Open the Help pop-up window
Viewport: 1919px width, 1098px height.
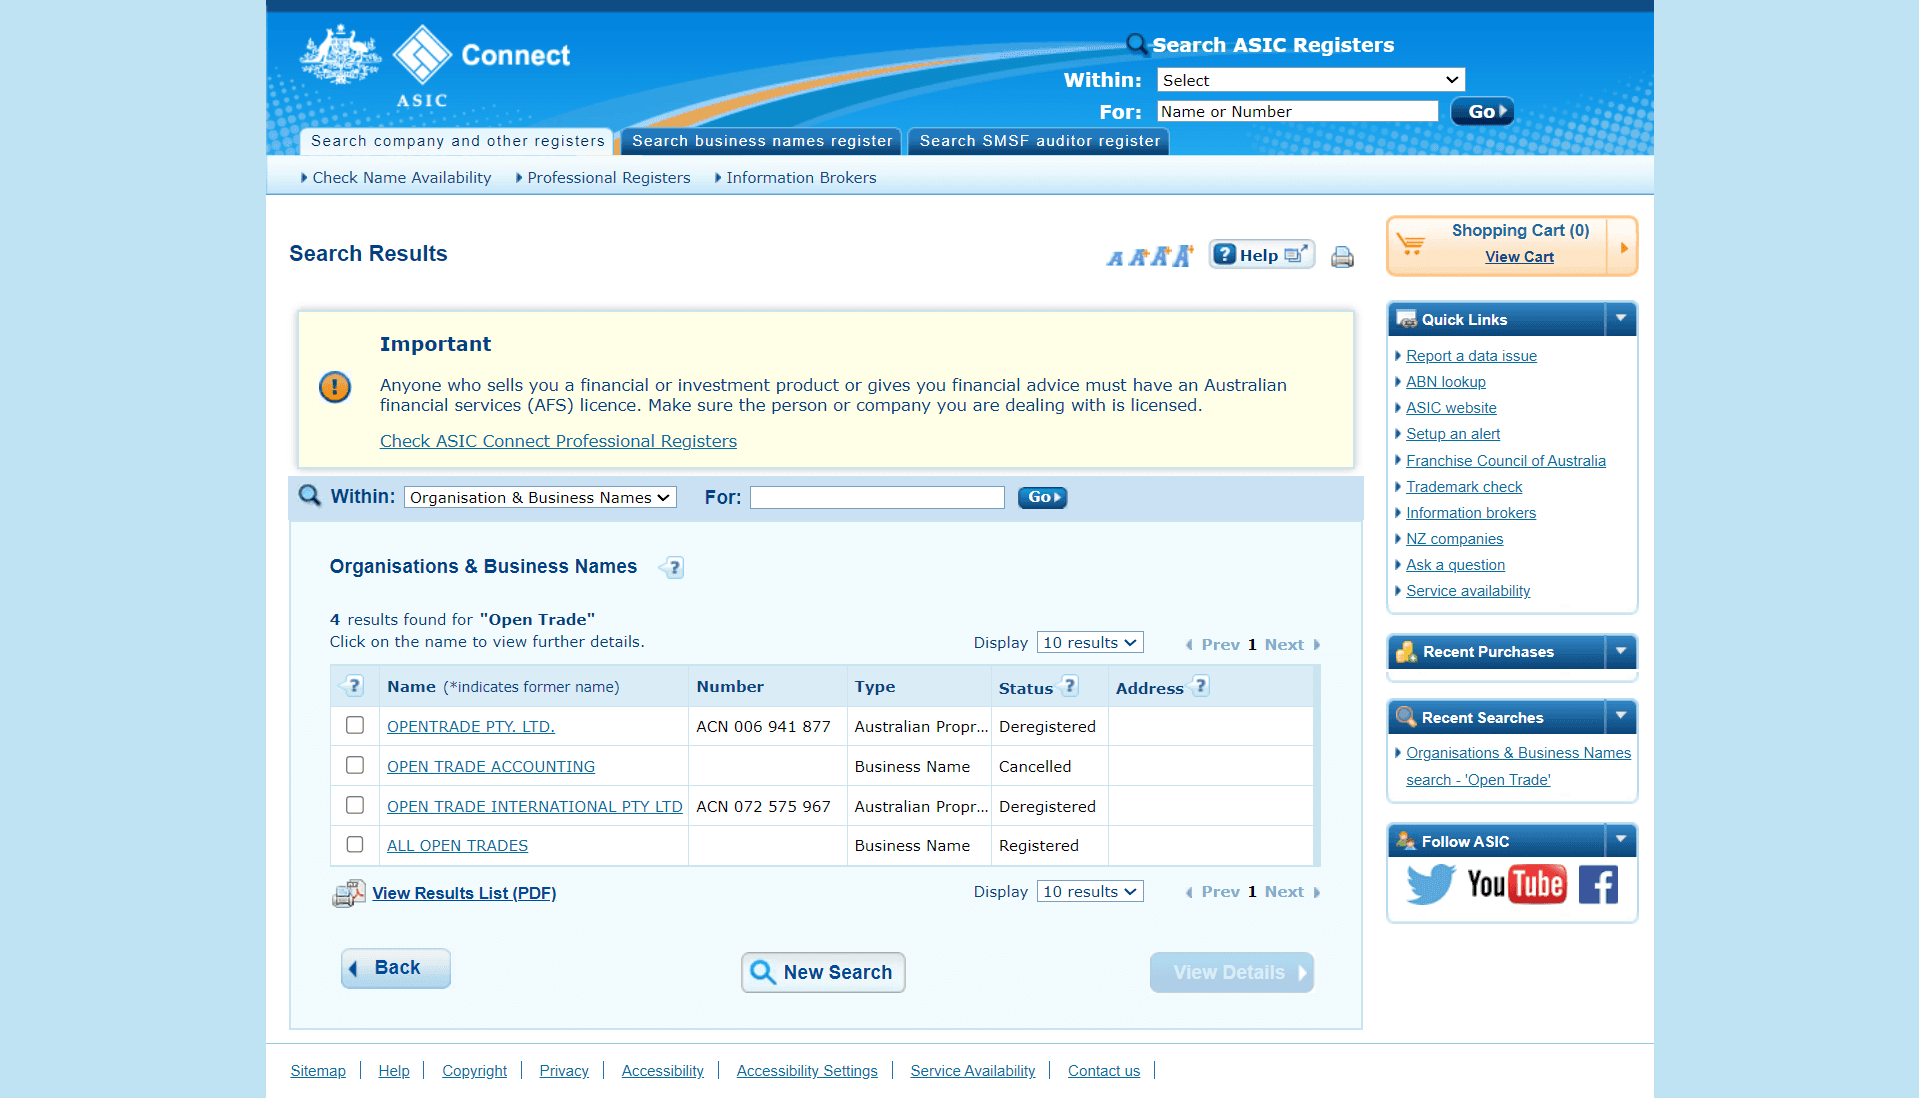(x=1261, y=255)
